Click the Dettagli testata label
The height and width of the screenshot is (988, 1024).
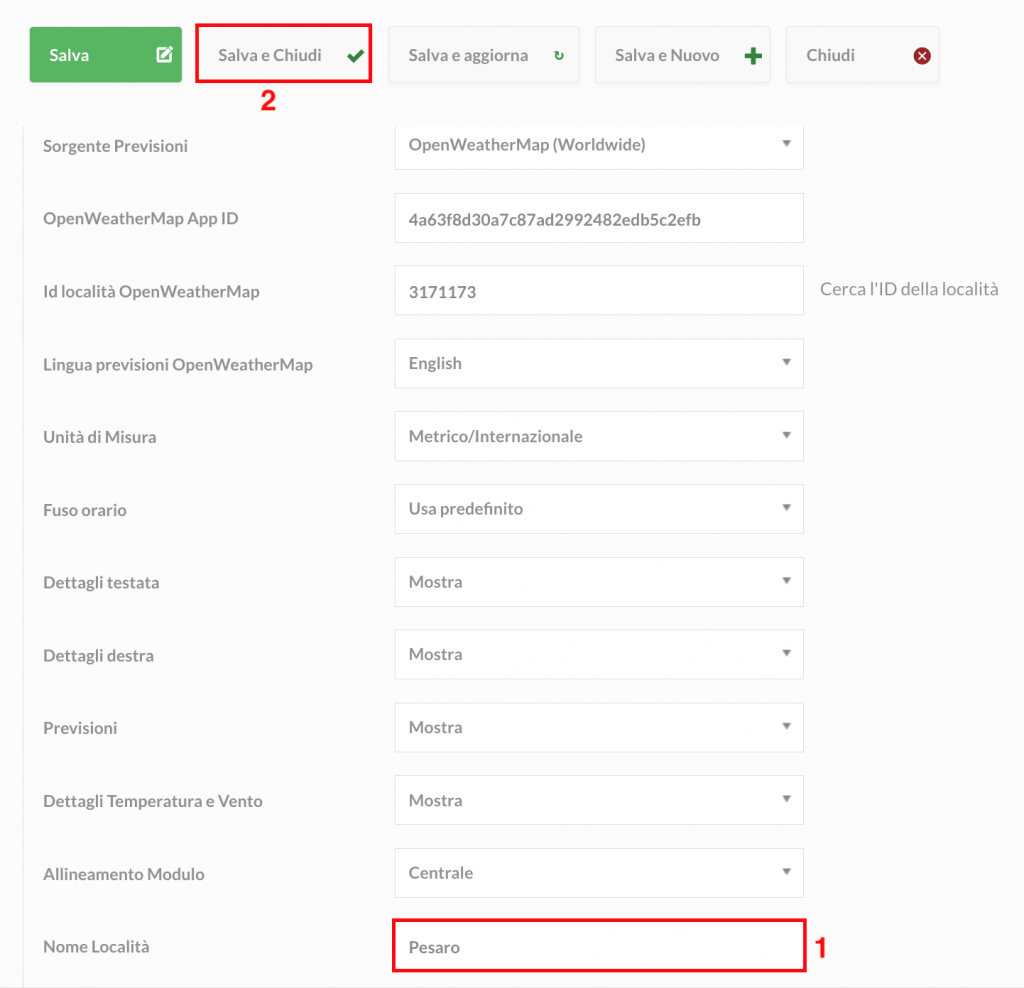click(x=101, y=582)
